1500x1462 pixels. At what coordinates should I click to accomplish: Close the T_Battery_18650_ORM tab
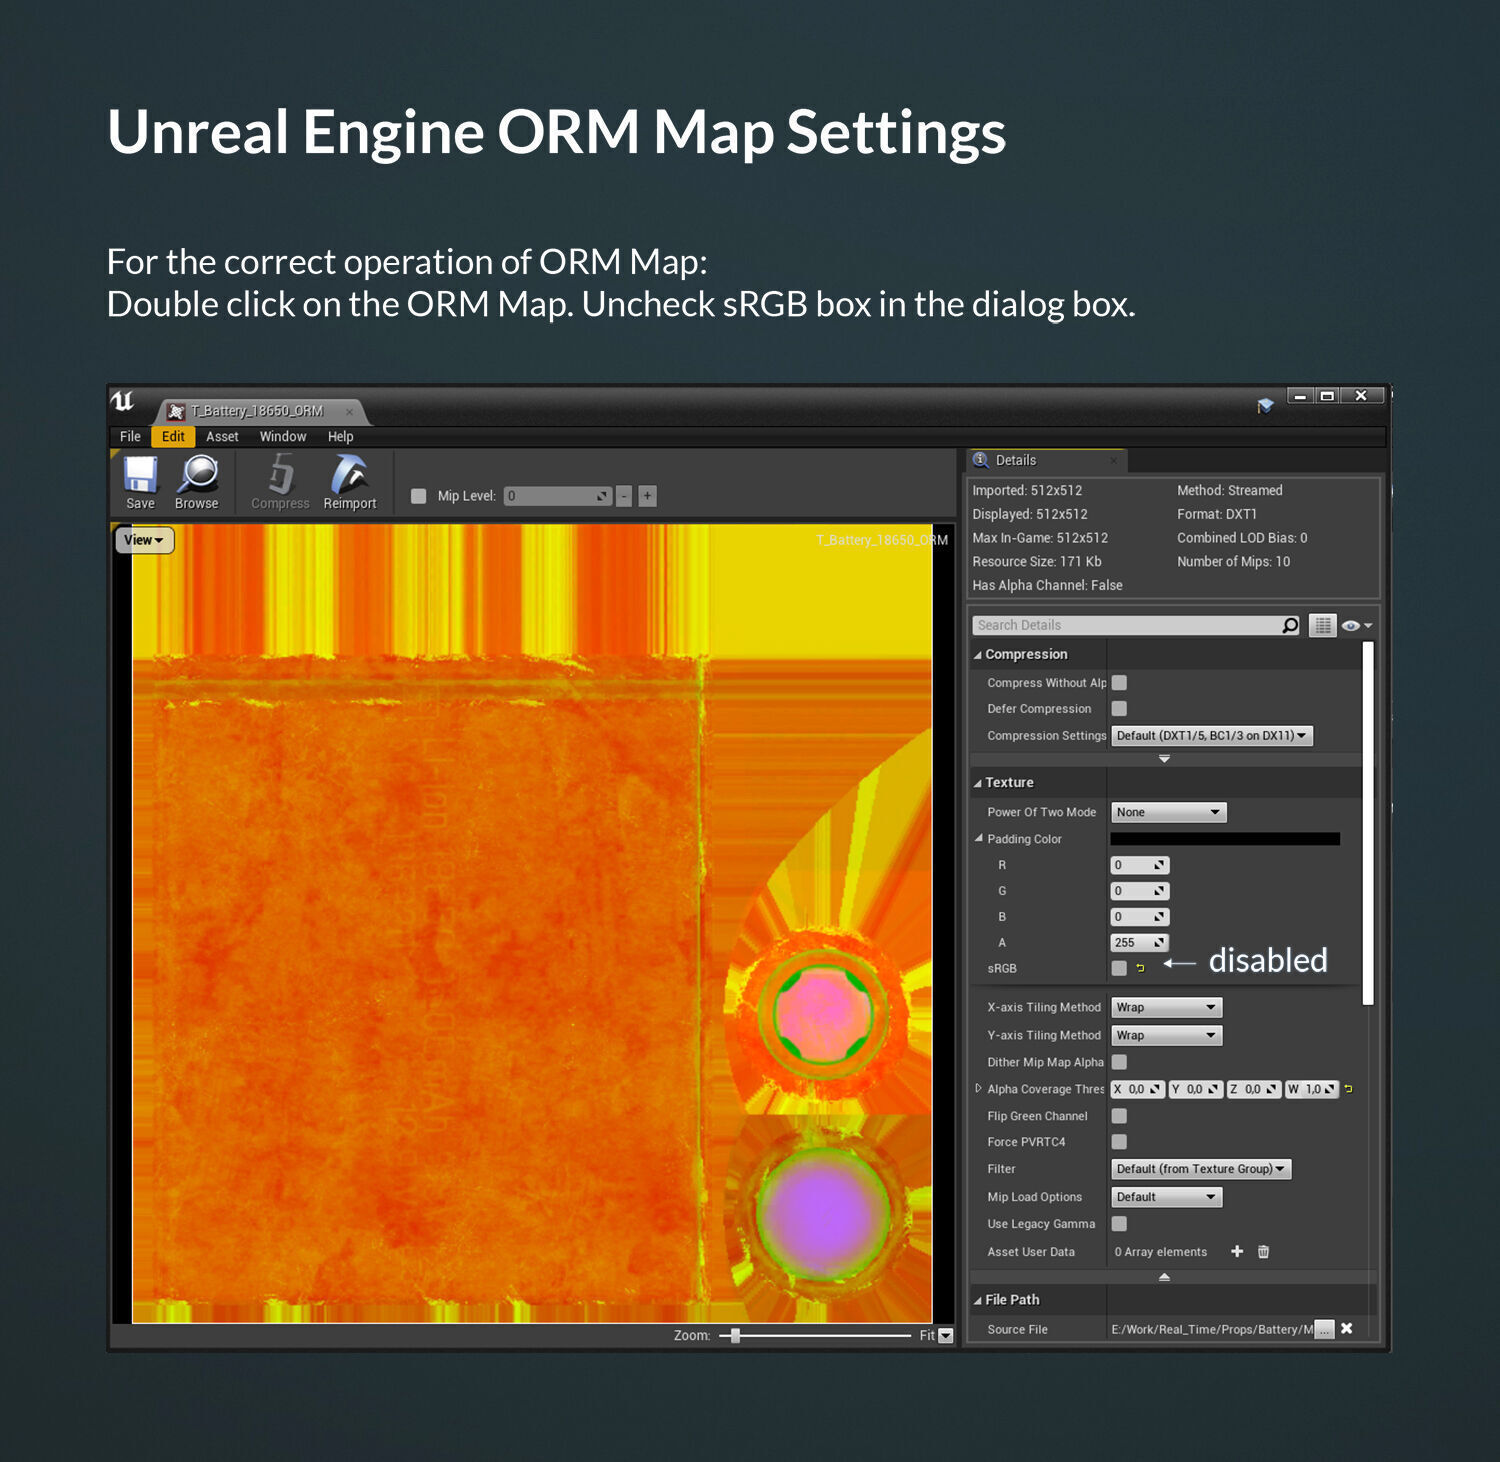tap(349, 412)
